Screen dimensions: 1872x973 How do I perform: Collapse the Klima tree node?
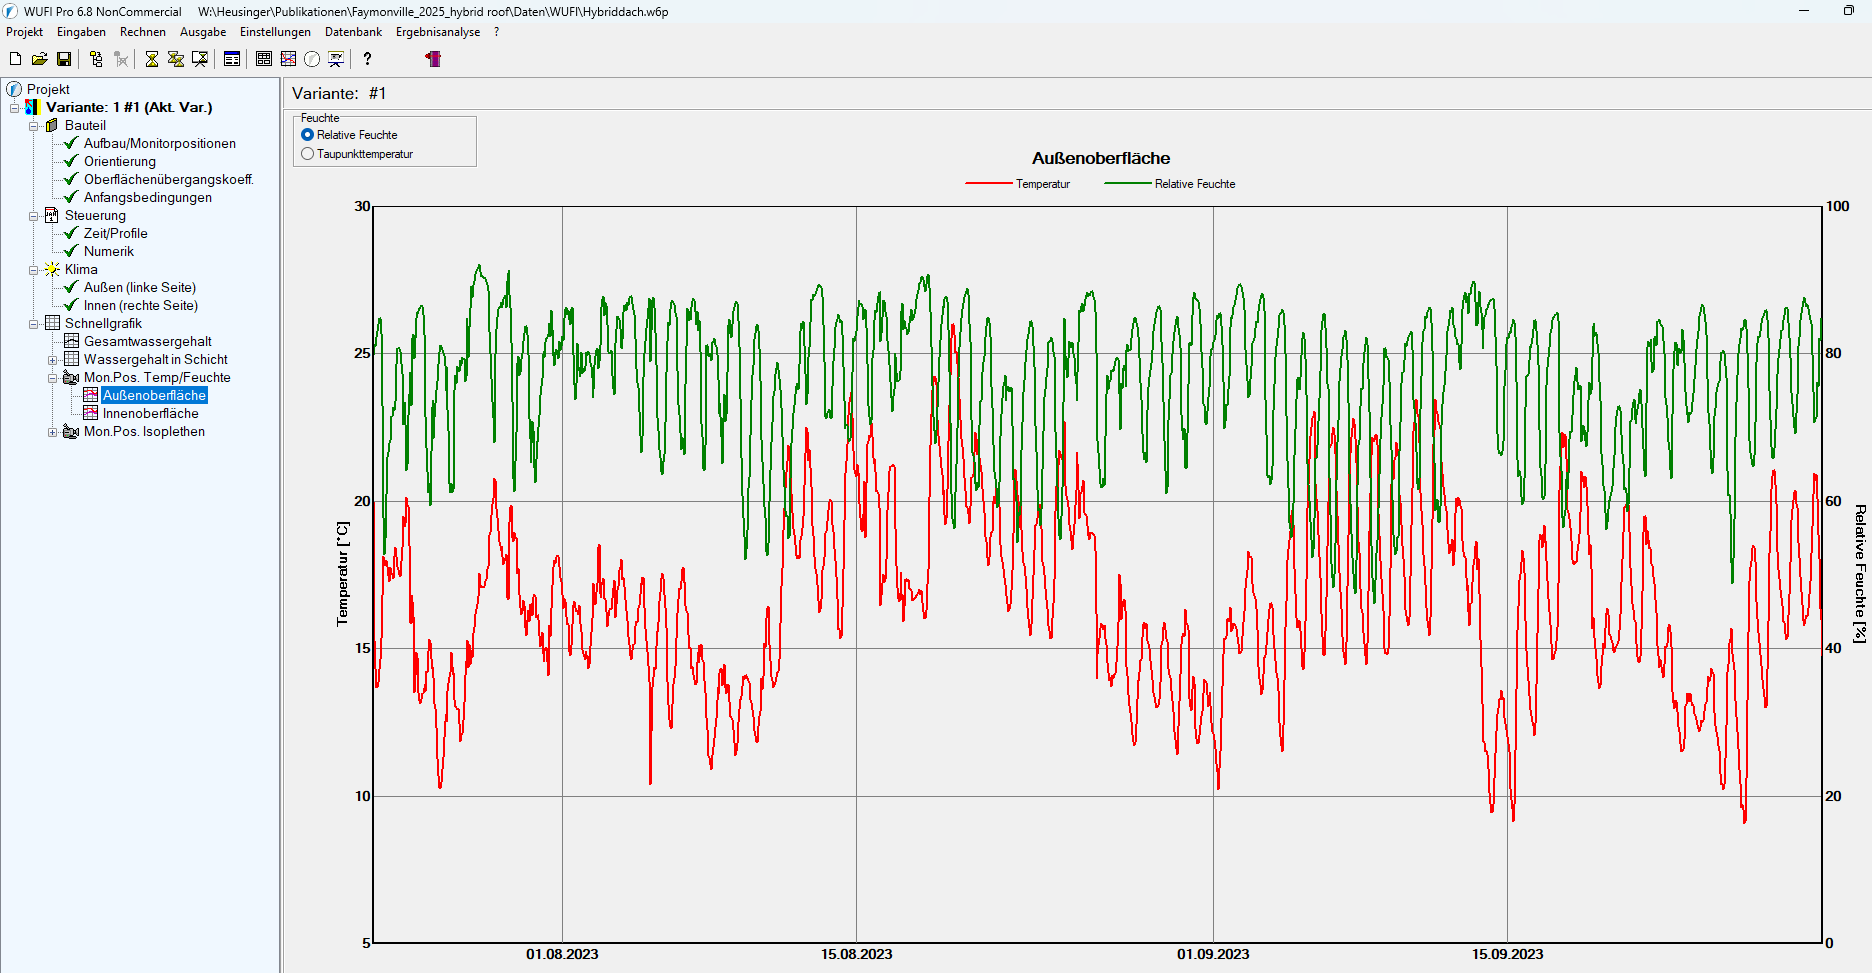[x=34, y=270]
